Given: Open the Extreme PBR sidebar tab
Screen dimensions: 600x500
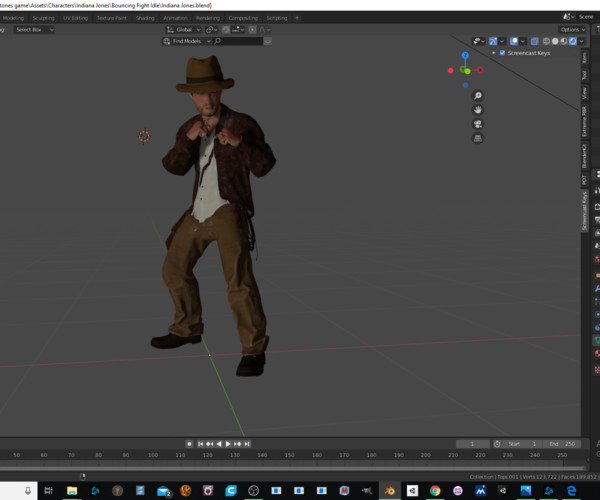Looking at the screenshot, I should [584, 121].
